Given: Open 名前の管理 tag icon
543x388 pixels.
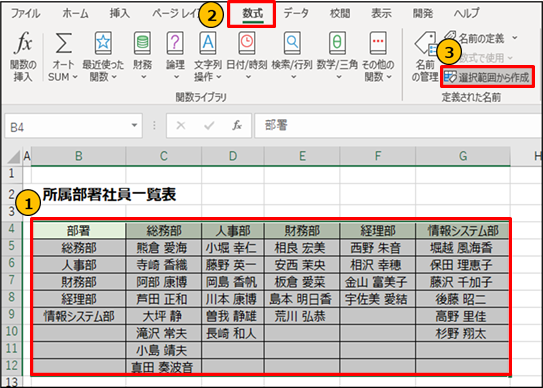Looking at the screenshot, I should [425, 44].
